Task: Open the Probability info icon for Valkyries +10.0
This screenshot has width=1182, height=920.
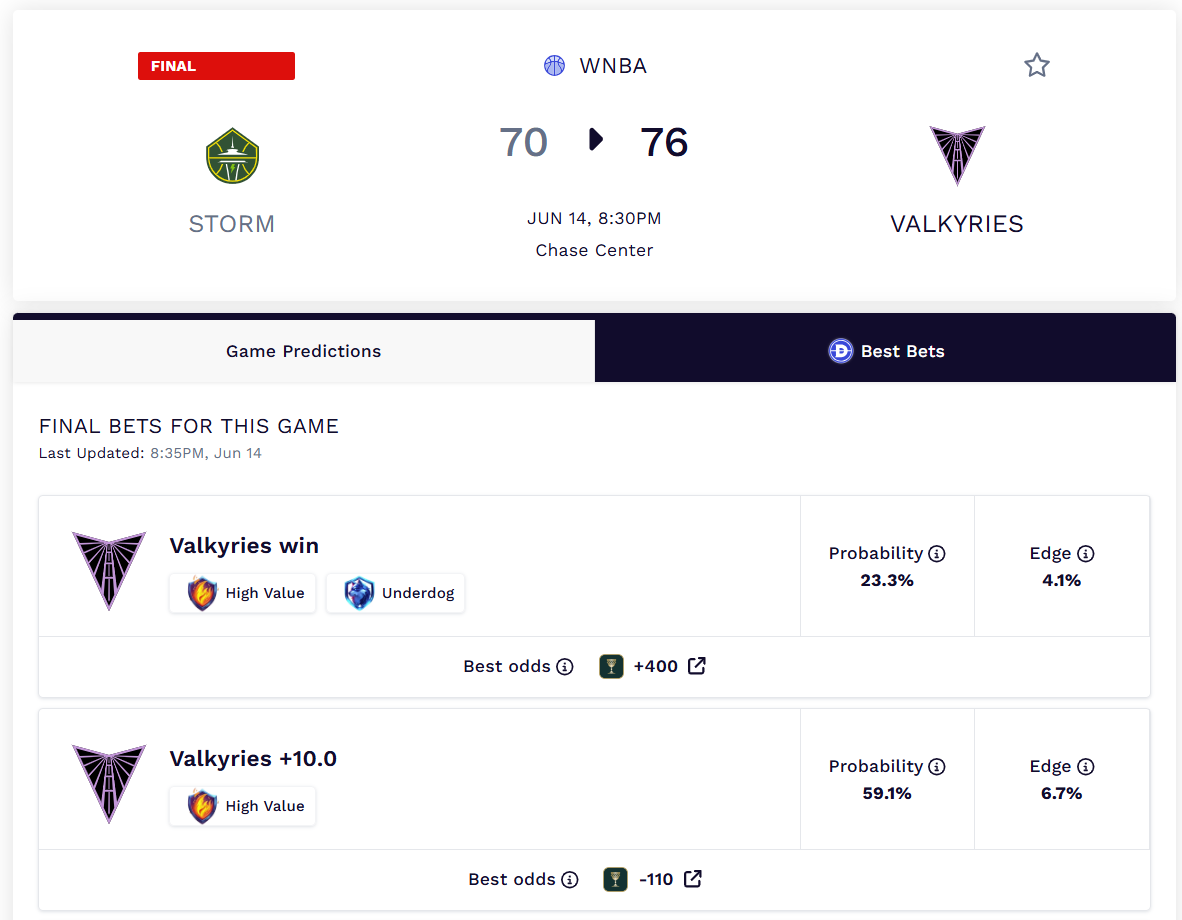Action: (x=937, y=767)
